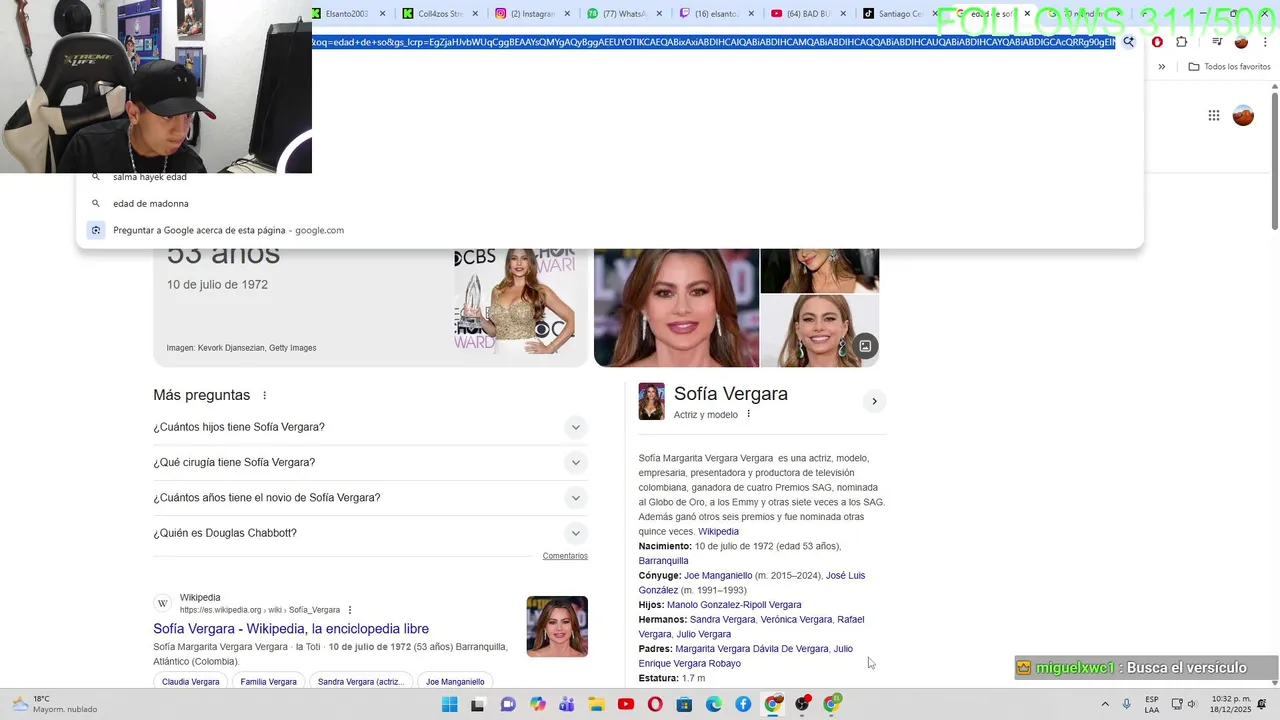Select the Joe Manganiello chip
Viewport: 1280px width, 720px height.
[455, 682]
